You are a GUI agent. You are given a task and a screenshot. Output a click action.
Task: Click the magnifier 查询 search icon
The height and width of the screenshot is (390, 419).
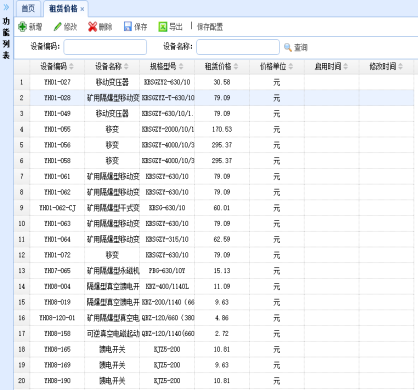[x=288, y=47]
